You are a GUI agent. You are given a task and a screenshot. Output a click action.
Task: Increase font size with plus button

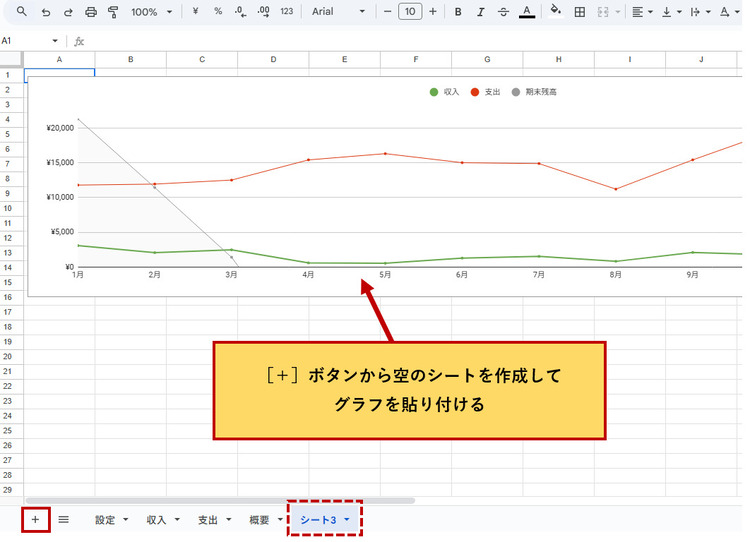tap(433, 11)
